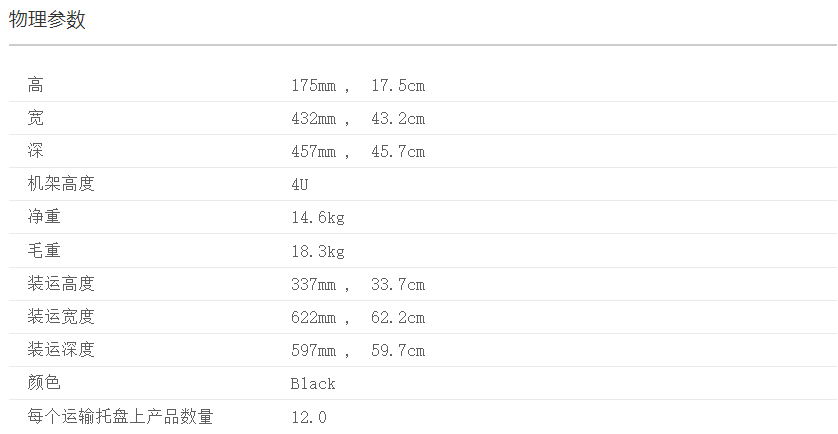Select the 4U rack height value
Screen dimensions: 838x434
click(x=301, y=185)
